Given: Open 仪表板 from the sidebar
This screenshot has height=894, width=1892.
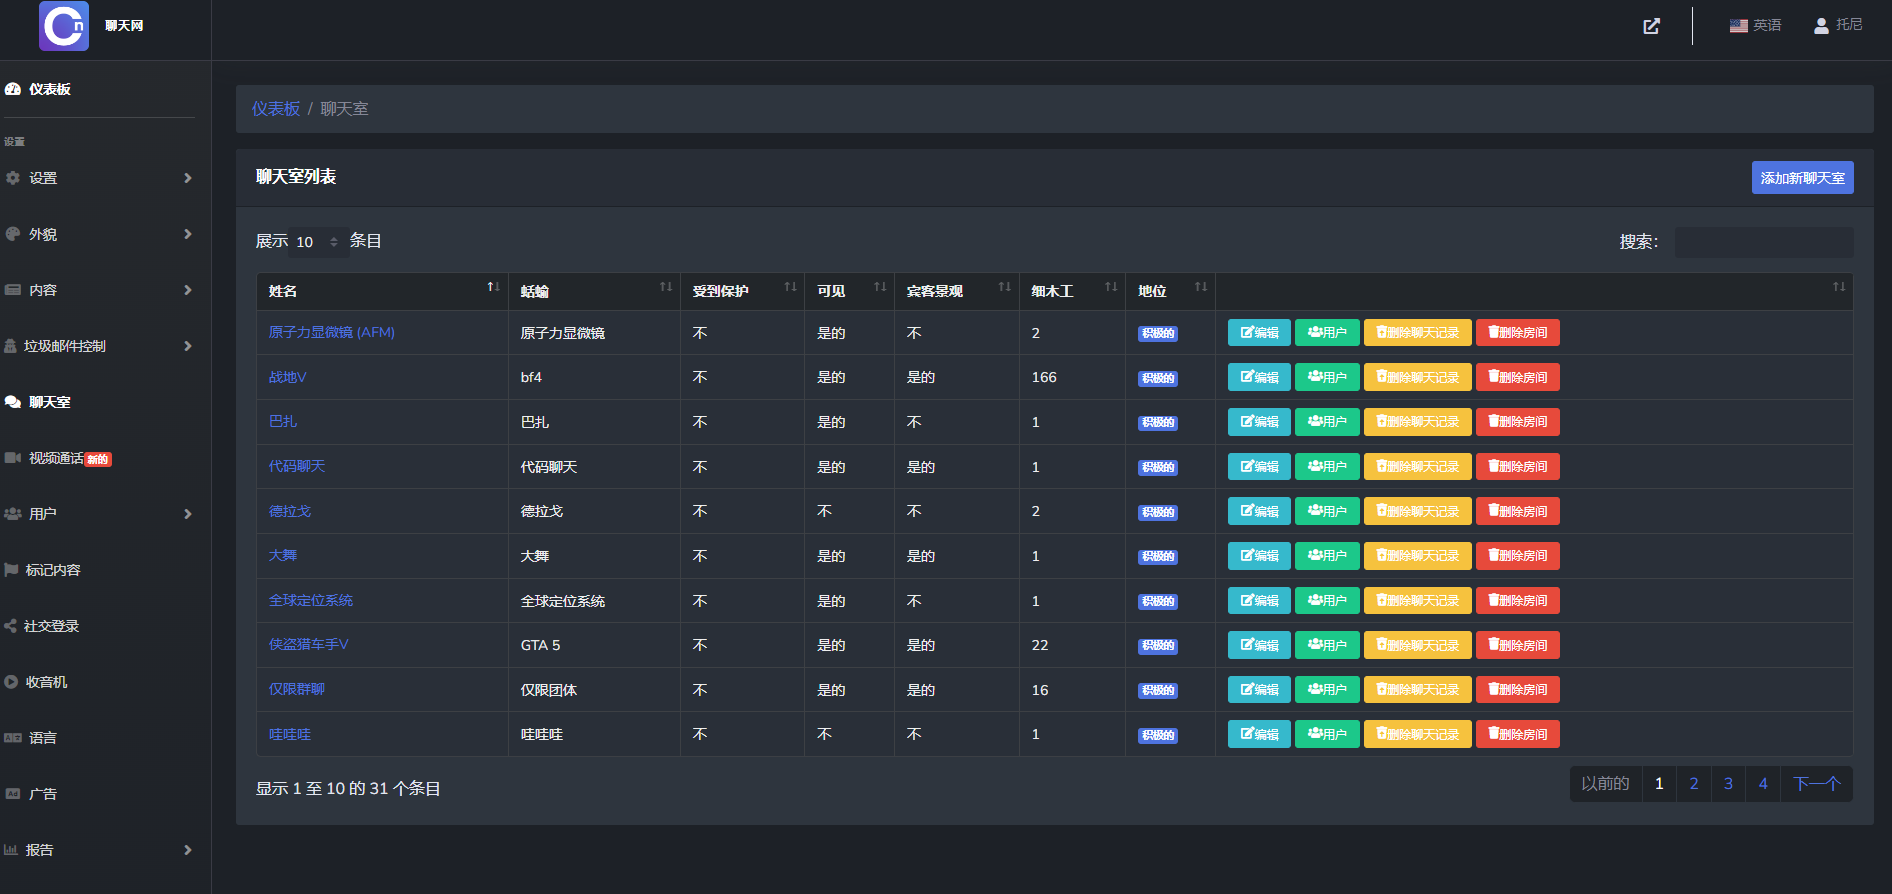Looking at the screenshot, I should pyautogui.click(x=49, y=89).
